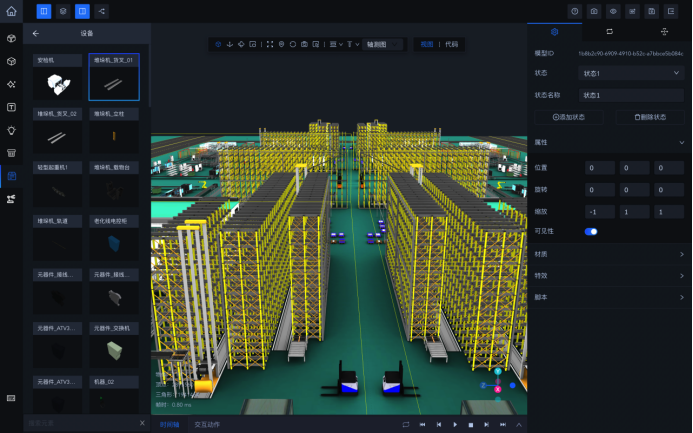
Task: Expand the 特效 section
Action: (609, 276)
